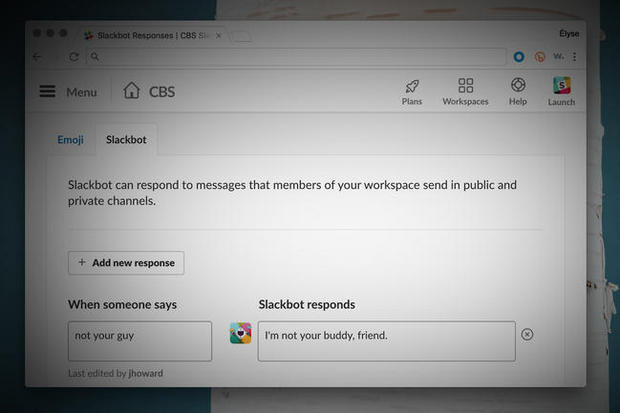The image size is (620, 413).
Task: Click the Menu label
Action: [x=81, y=92]
